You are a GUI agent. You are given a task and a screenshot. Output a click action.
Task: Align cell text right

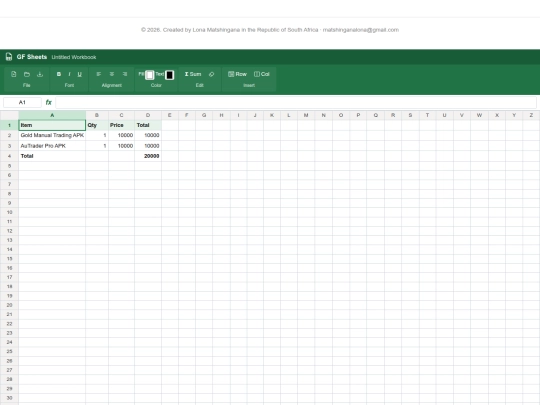[x=125, y=74]
